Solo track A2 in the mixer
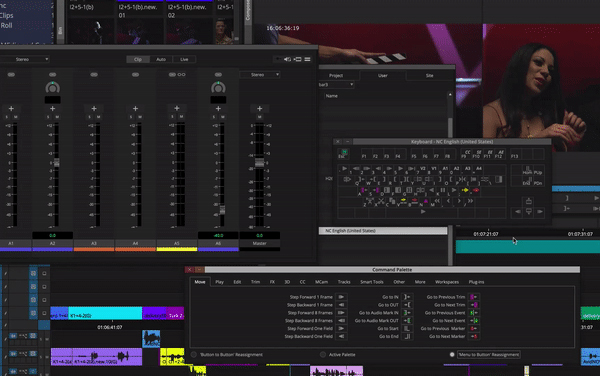The height and width of the screenshot is (376, 600). [48, 117]
